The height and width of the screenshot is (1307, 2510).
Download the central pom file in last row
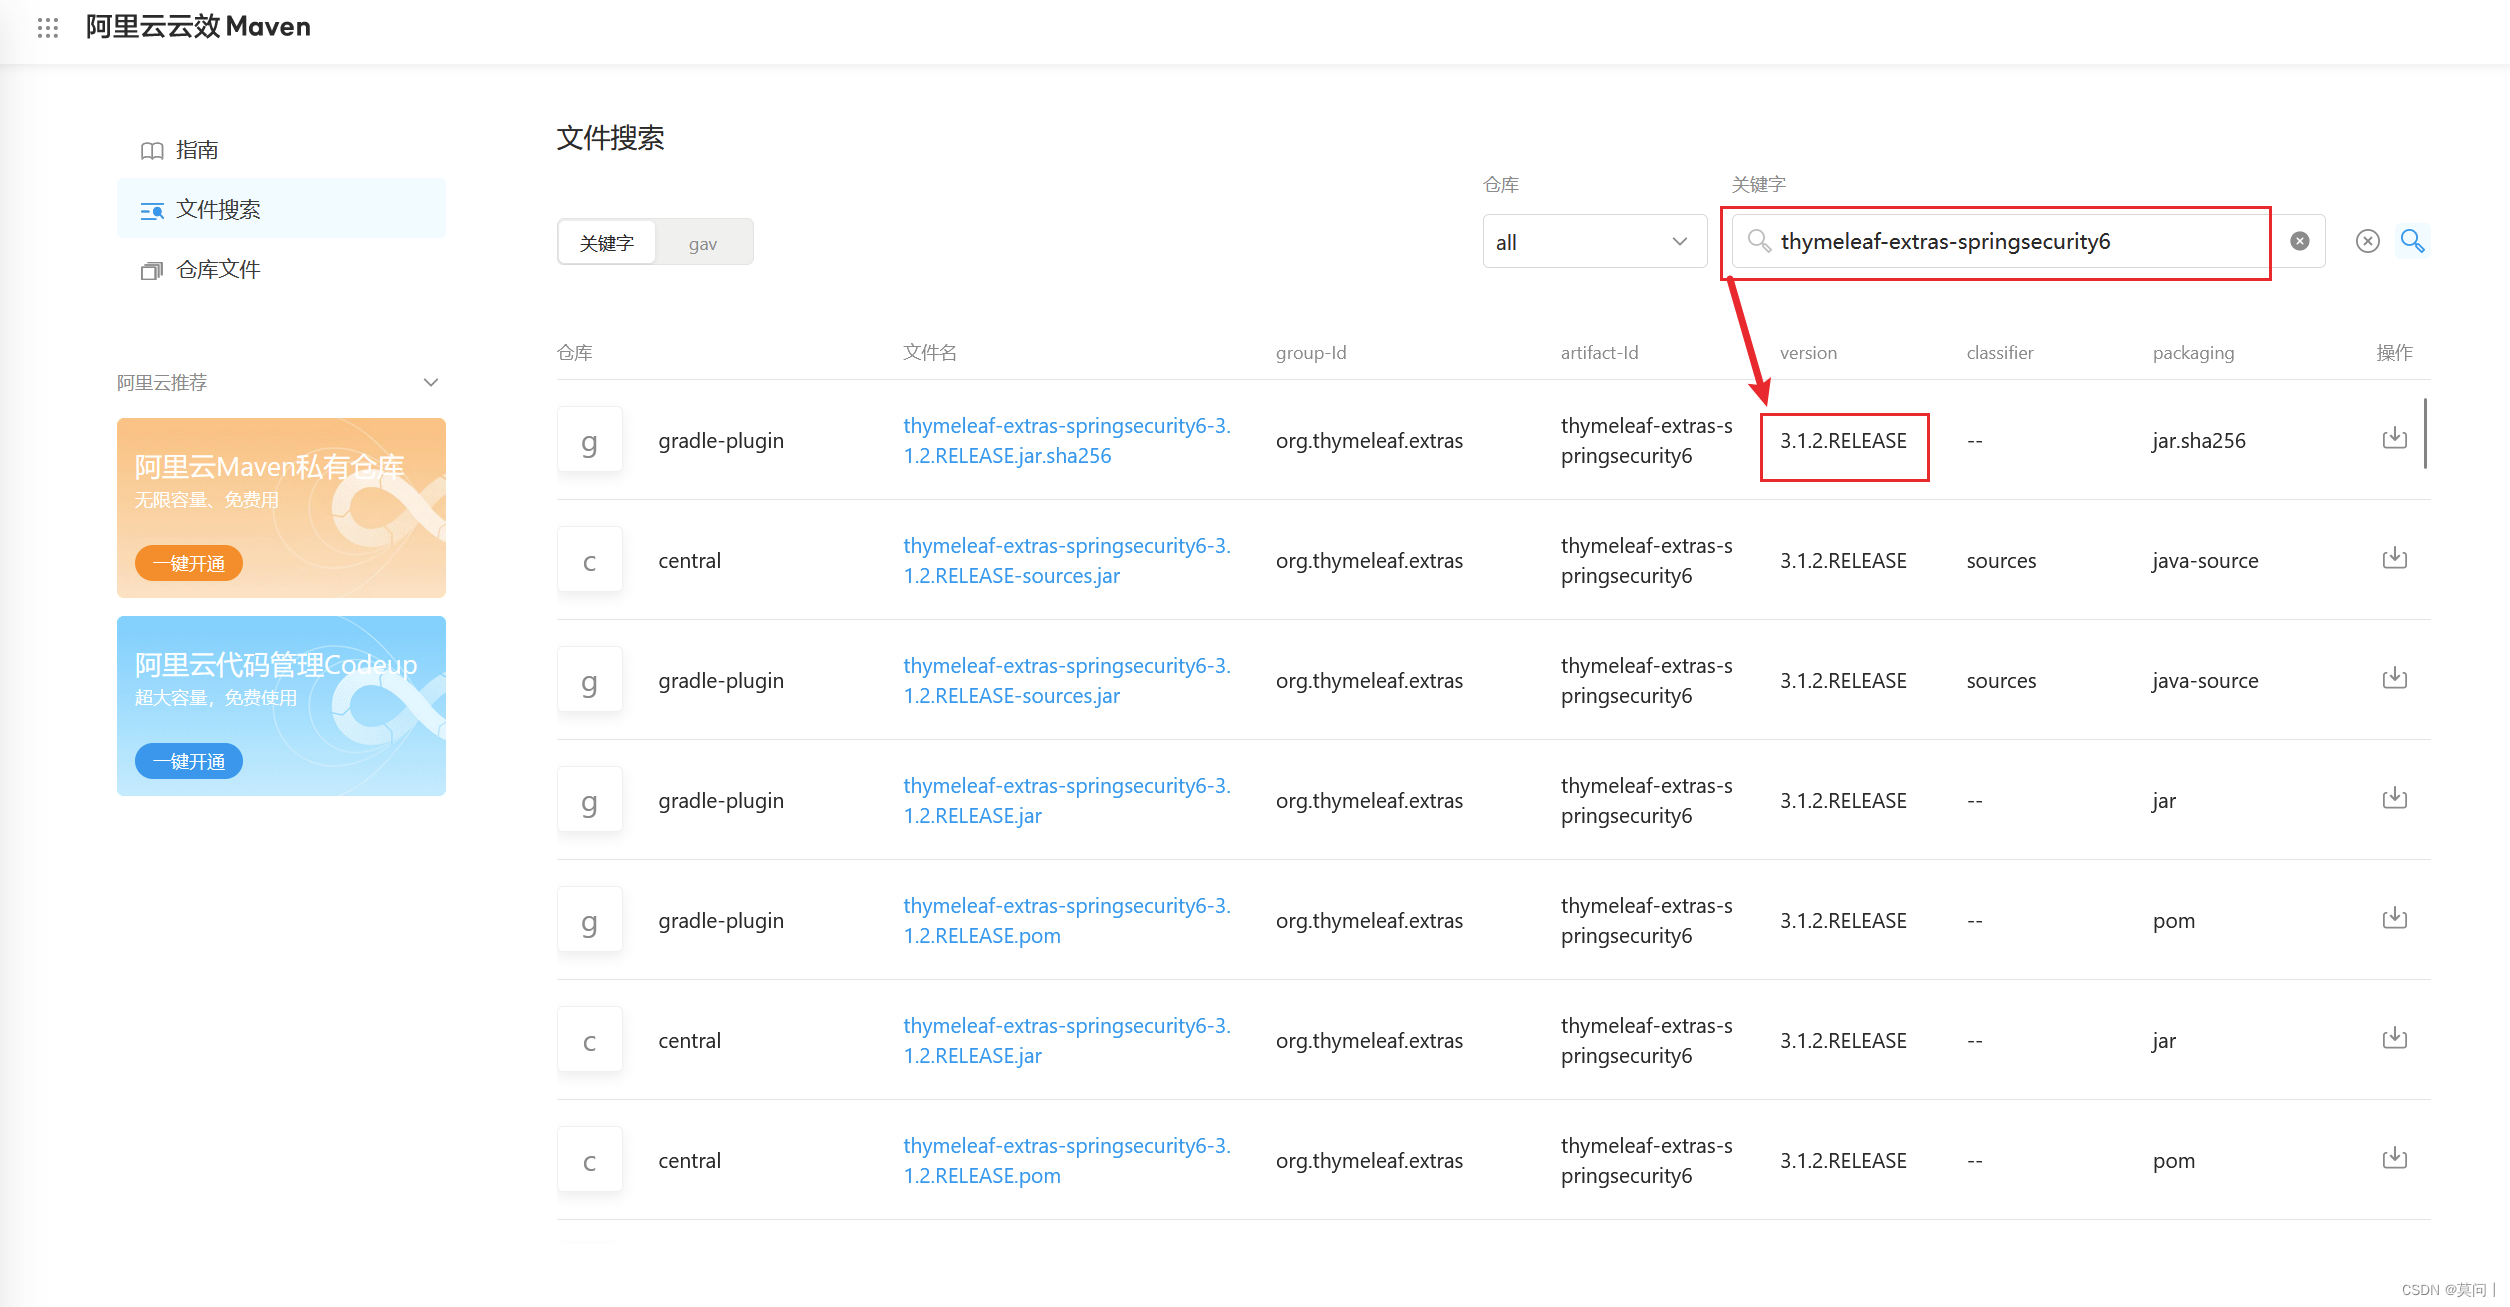tap(2394, 1159)
